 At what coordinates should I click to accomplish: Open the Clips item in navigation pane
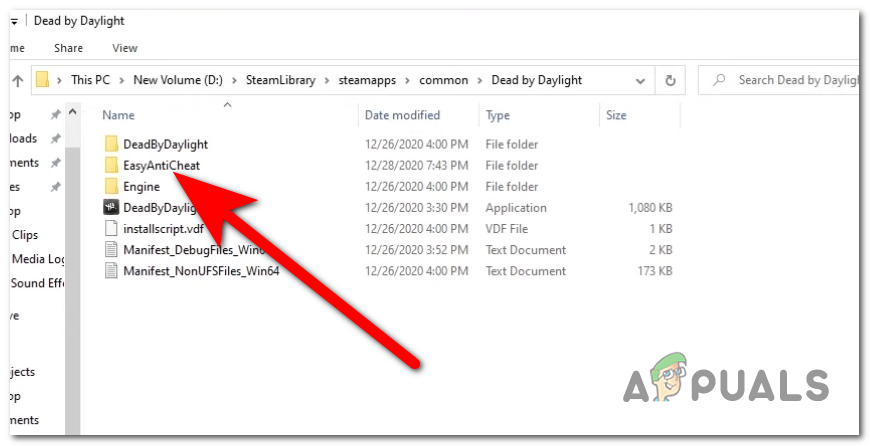(25, 235)
